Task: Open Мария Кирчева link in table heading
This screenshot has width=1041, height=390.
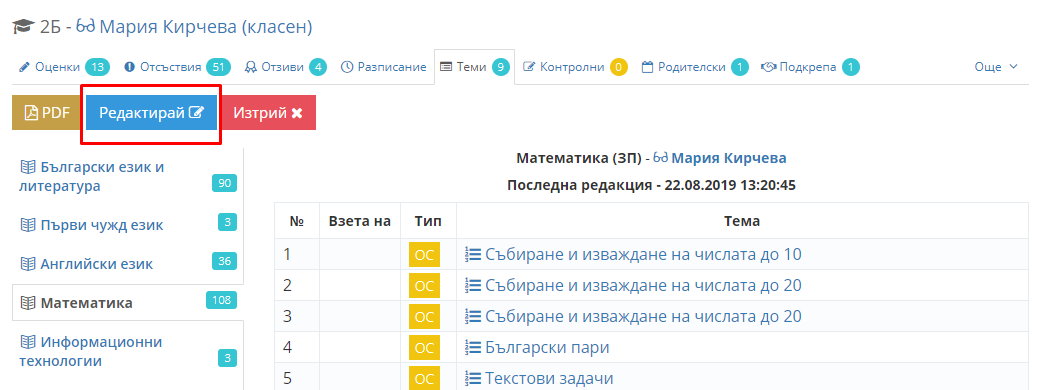Action: [729, 158]
